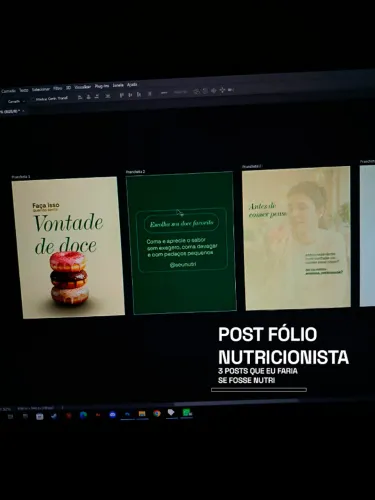Click the align right edges icon
Screen dimensions: 375x500
tap(97, 97)
